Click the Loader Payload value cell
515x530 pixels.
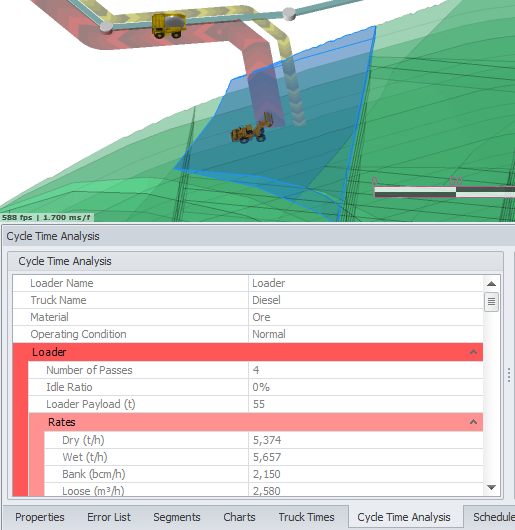tap(366, 404)
